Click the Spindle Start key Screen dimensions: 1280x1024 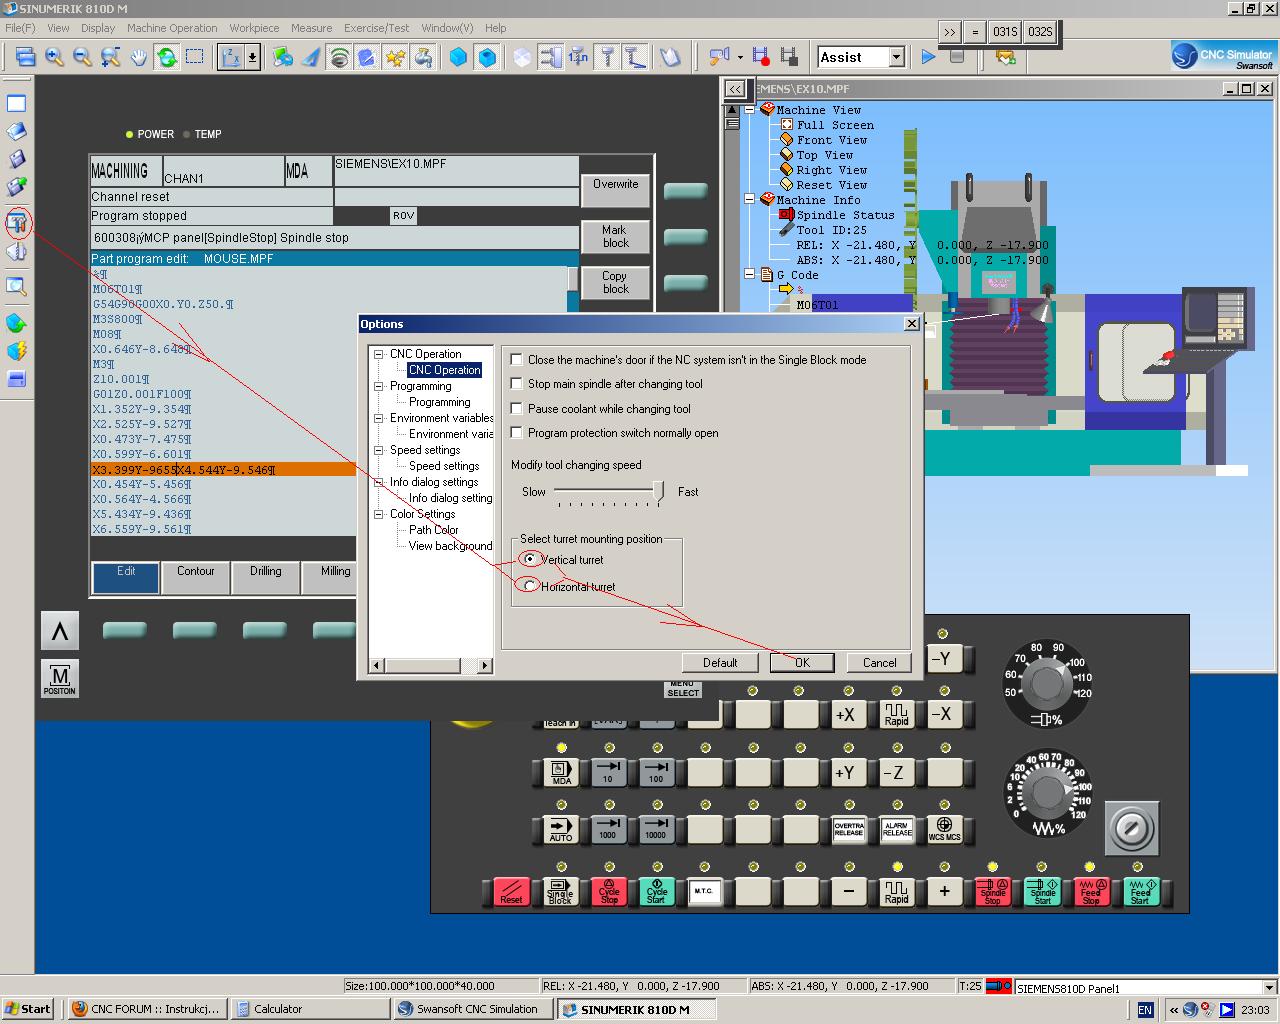point(1041,891)
